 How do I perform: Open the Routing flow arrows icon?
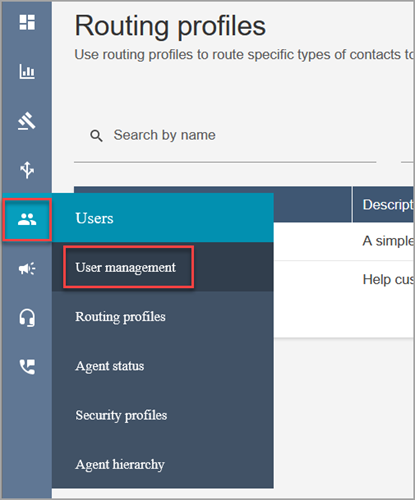pos(27,170)
